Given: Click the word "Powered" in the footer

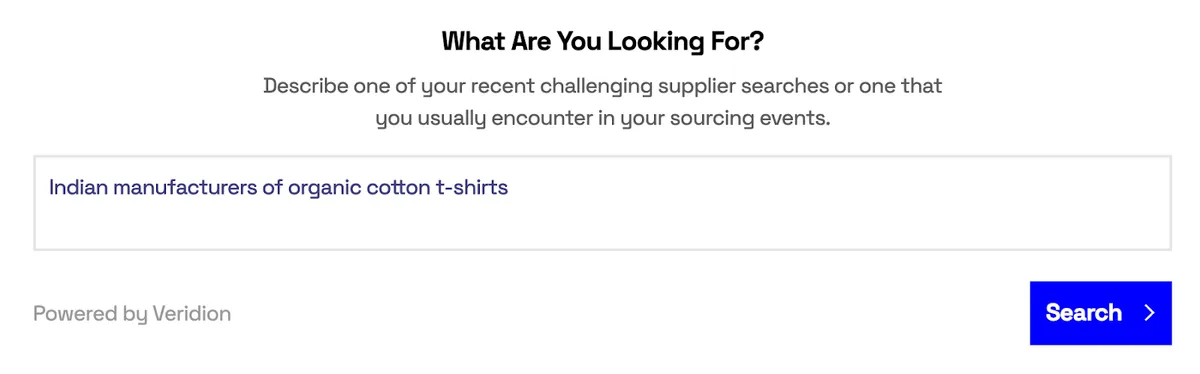Looking at the screenshot, I should [x=75, y=314].
